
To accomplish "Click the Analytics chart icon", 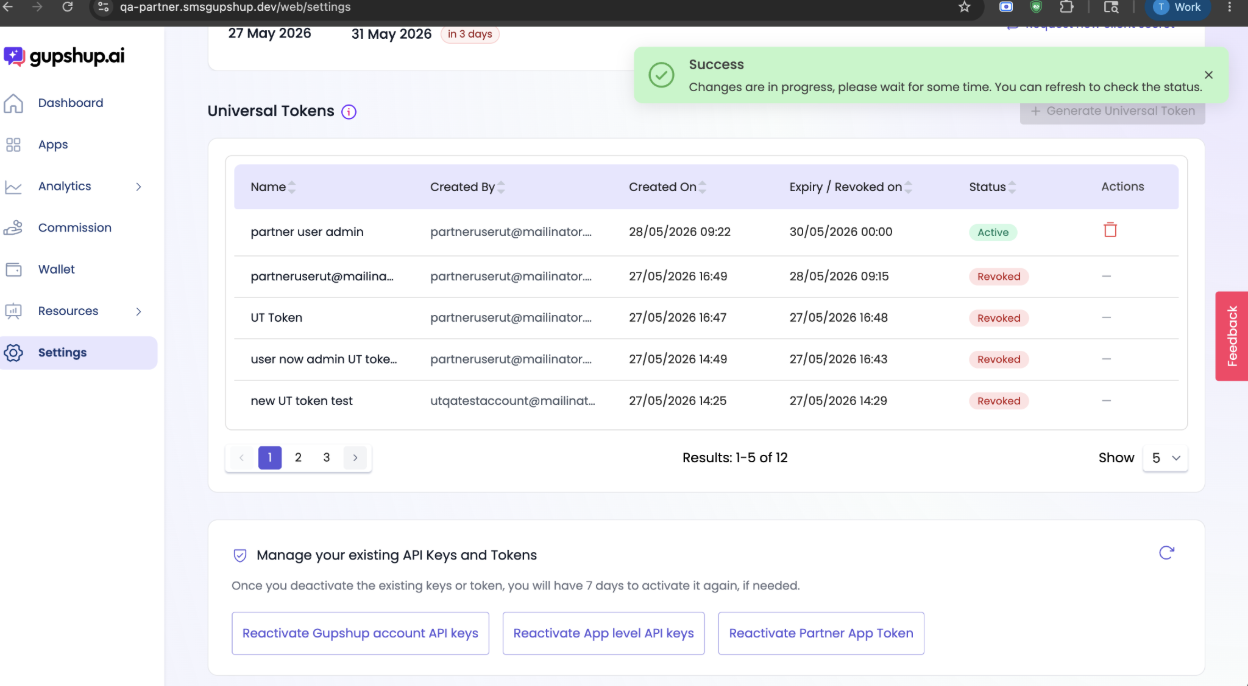I will [13, 187].
